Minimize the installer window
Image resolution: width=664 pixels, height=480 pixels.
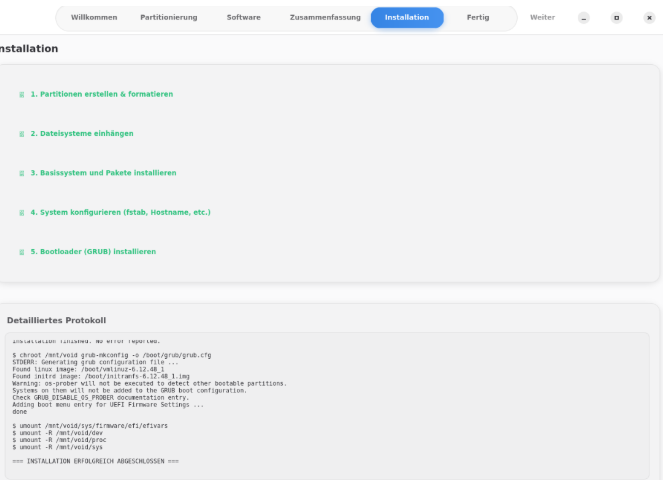[x=584, y=18]
